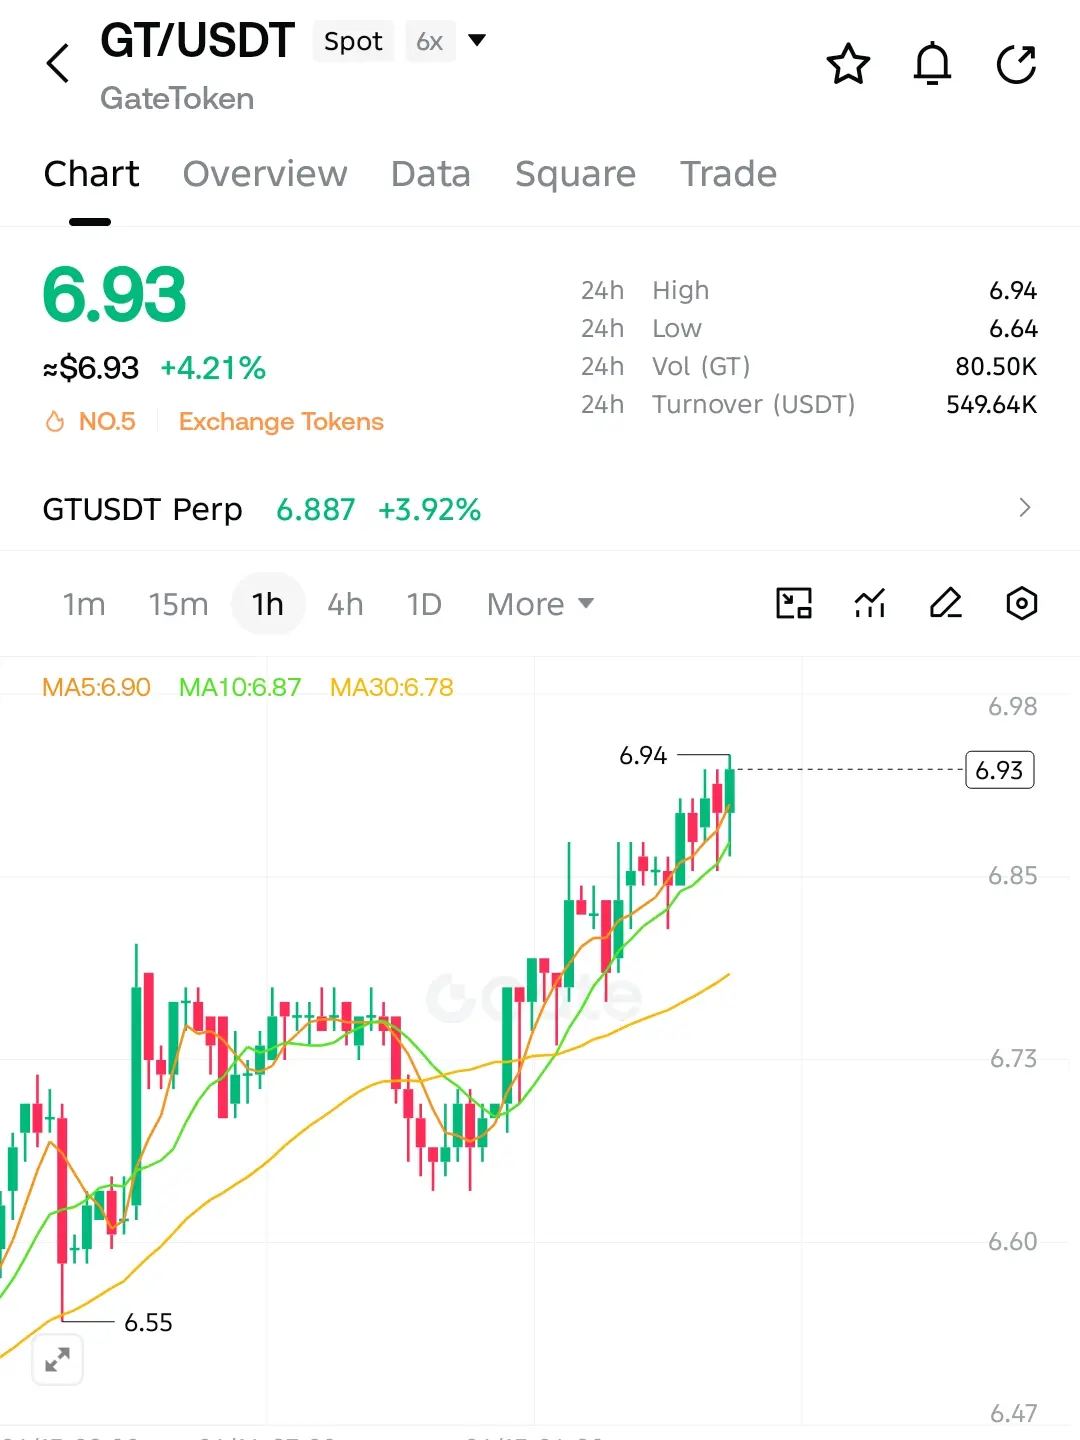1080x1440 pixels.
Task: Tap the flame icon beside NO.5
Action: pyautogui.click(x=55, y=422)
